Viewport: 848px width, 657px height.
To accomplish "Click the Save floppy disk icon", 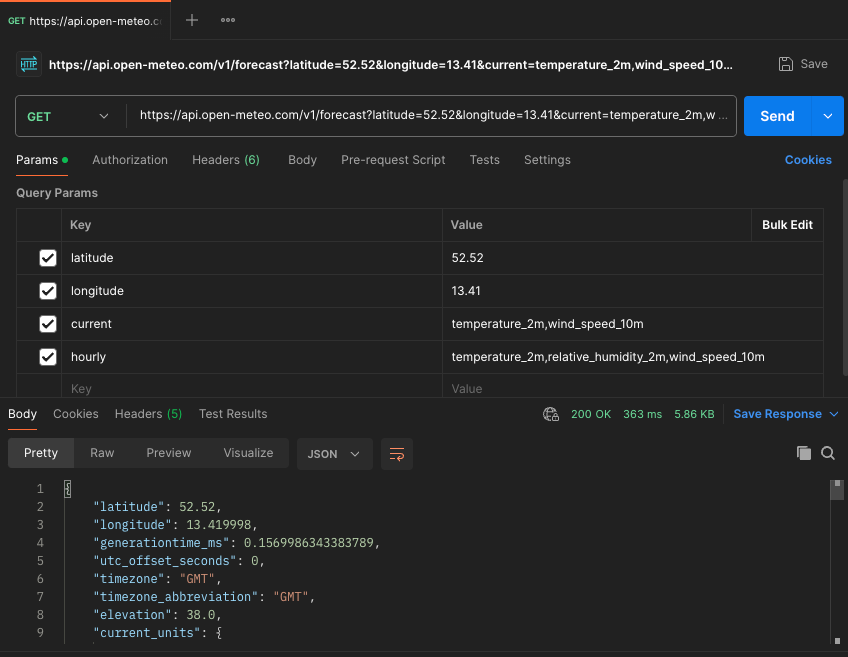I will (x=785, y=64).
